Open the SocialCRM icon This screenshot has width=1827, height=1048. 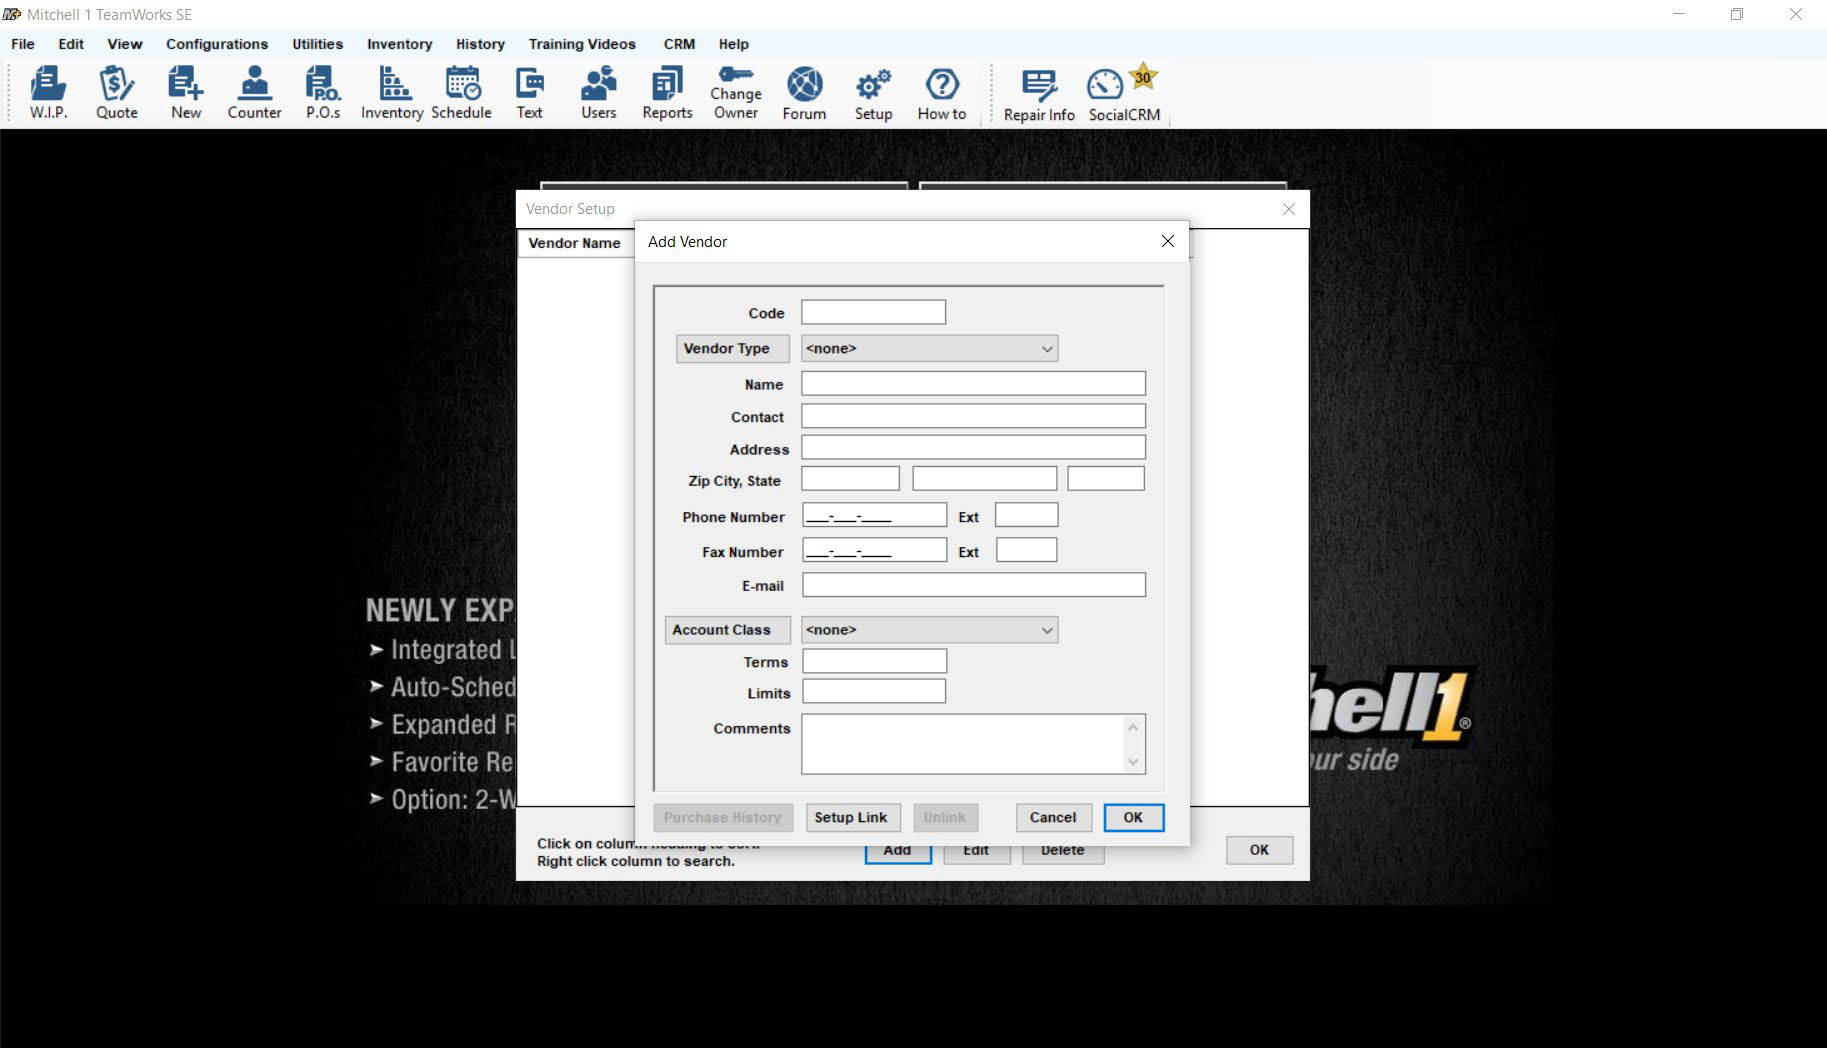pos(1122,92)
